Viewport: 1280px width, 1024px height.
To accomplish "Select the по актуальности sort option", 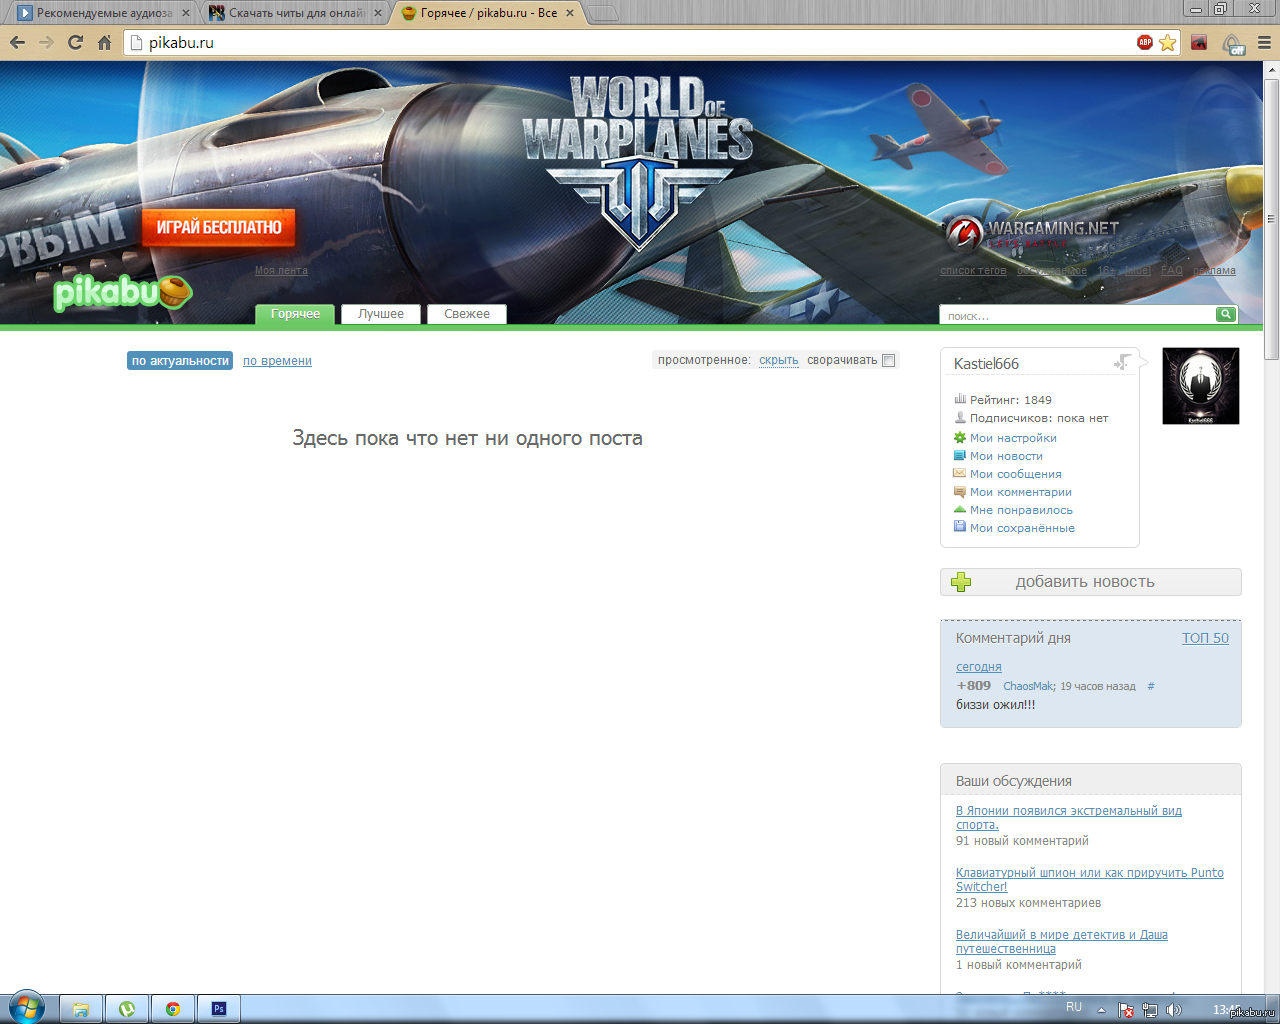I will tap(180, 361).
